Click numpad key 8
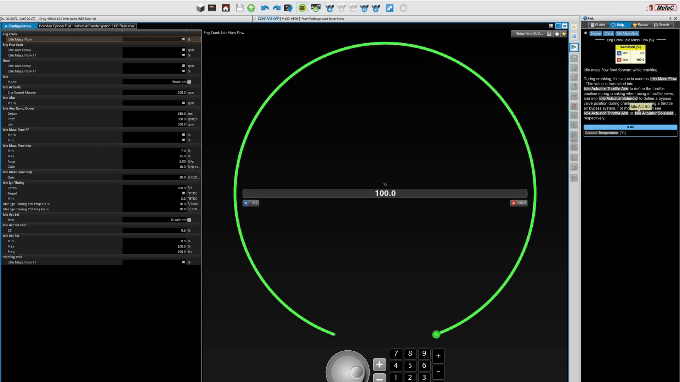The image size is (680, 382). click(x=410, y=354)
